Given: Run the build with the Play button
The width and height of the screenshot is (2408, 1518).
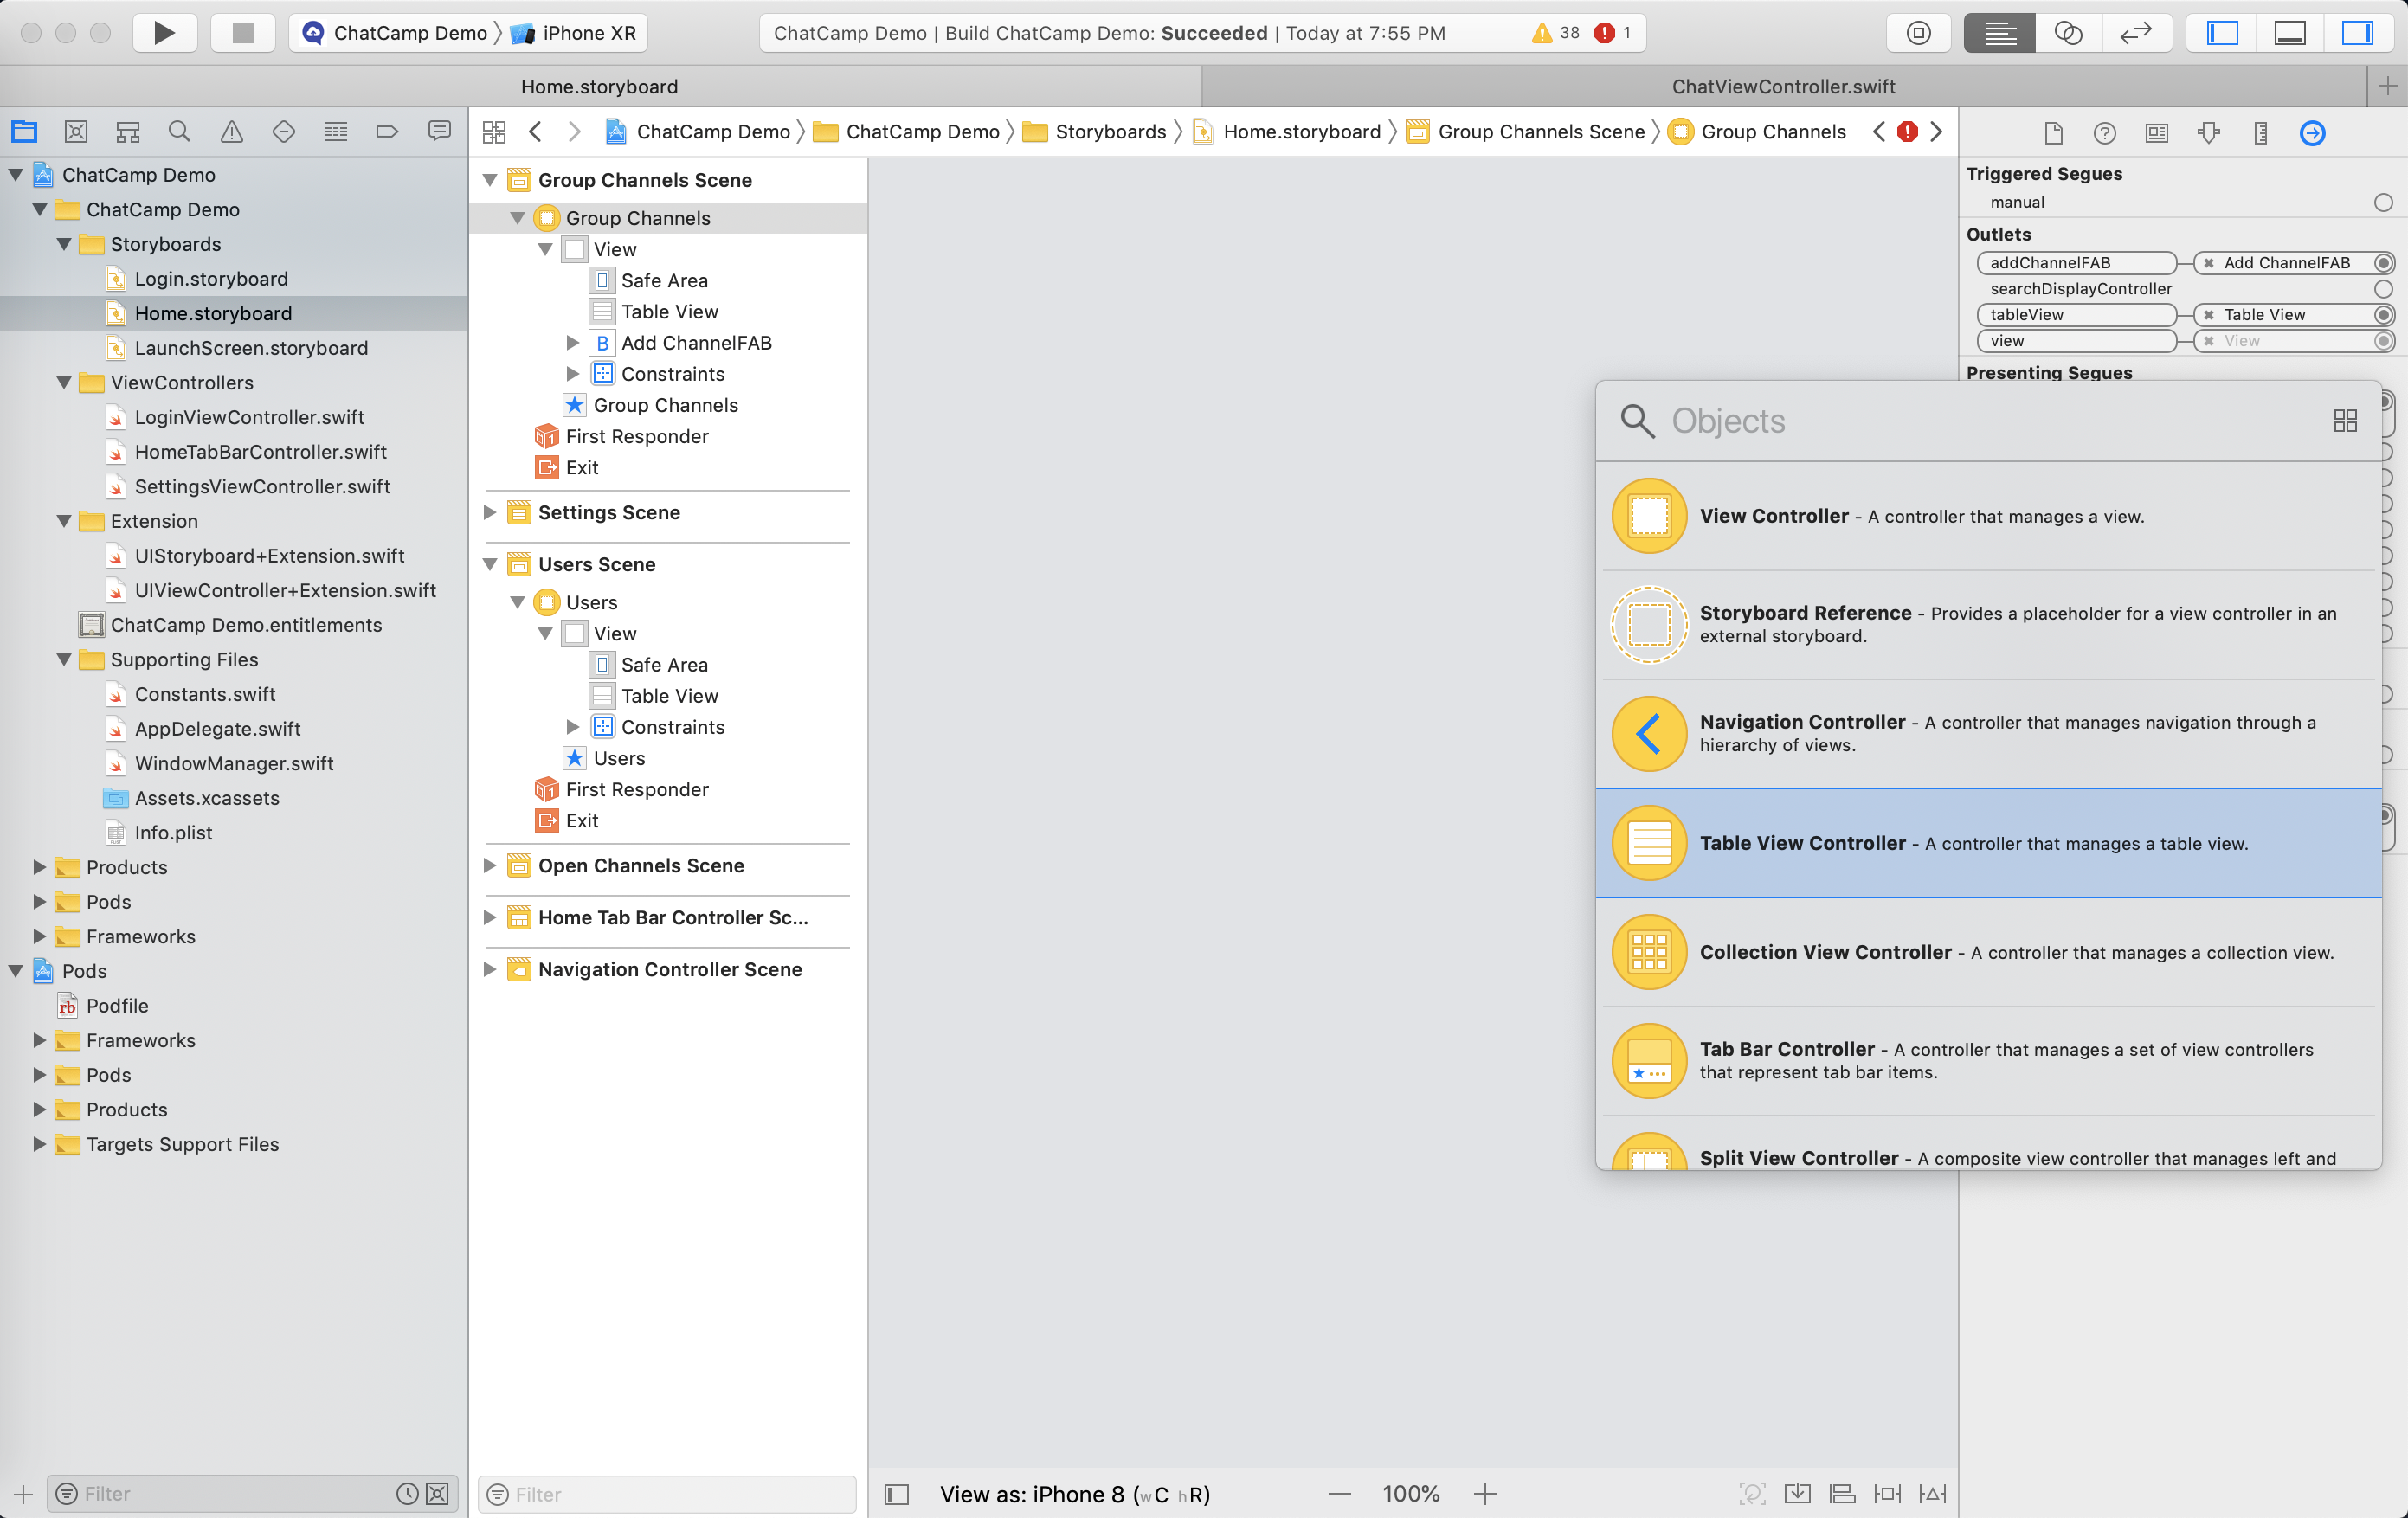Looking at the screenshot, I should (x=165, y=33).
